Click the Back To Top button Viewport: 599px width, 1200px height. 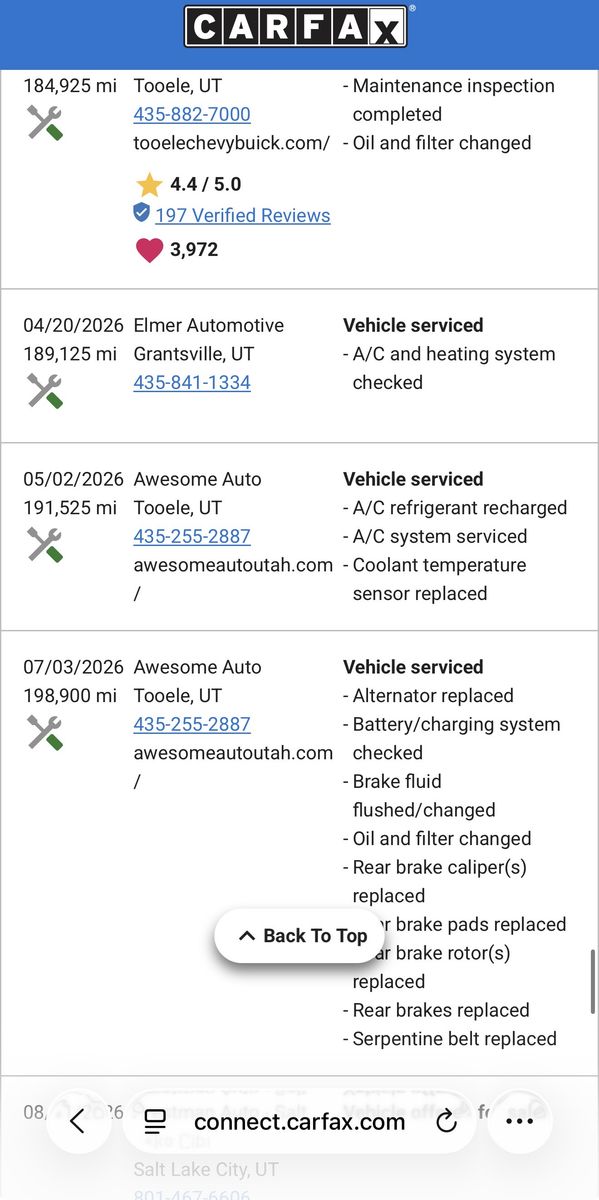click(301, 936)
